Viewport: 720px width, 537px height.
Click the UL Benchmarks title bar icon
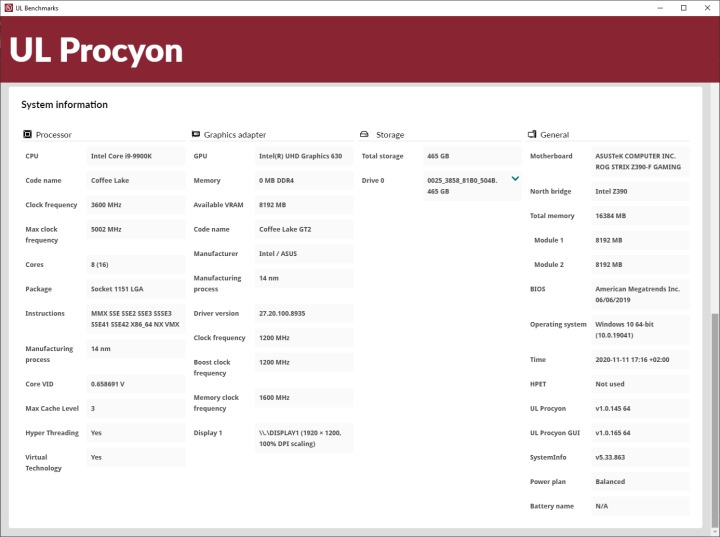tap(8, 8)
